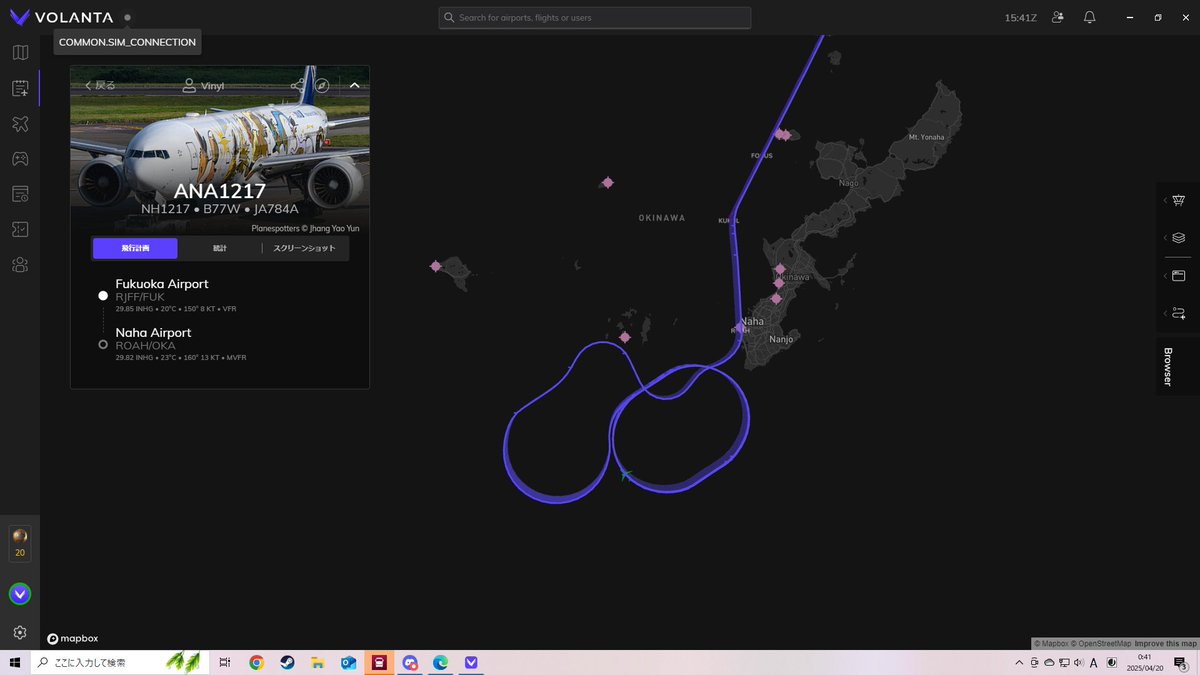The image size is (1200, 675).
Task: Click the Planespotters photo credit
Action: click(305, 228)
